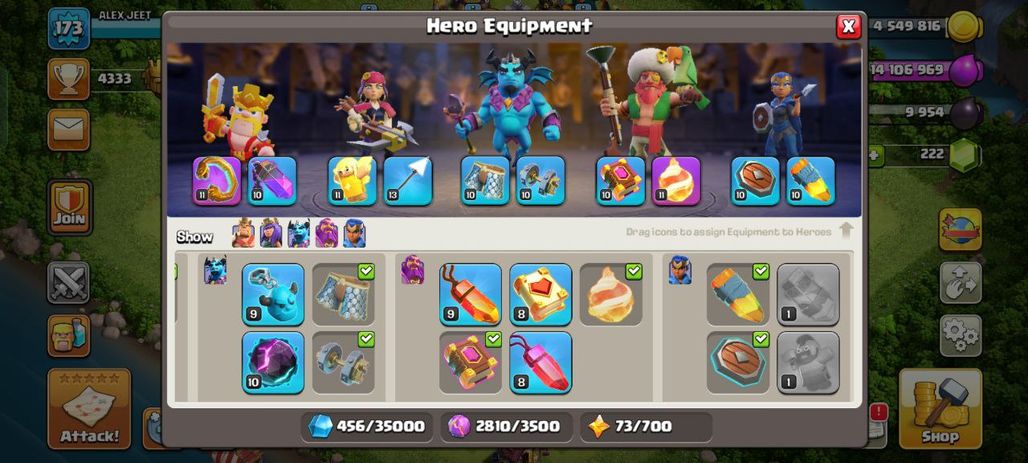Select the level 8 pink gem amulet
Screen dimensions: 1028x463
[x=540, y=363]
